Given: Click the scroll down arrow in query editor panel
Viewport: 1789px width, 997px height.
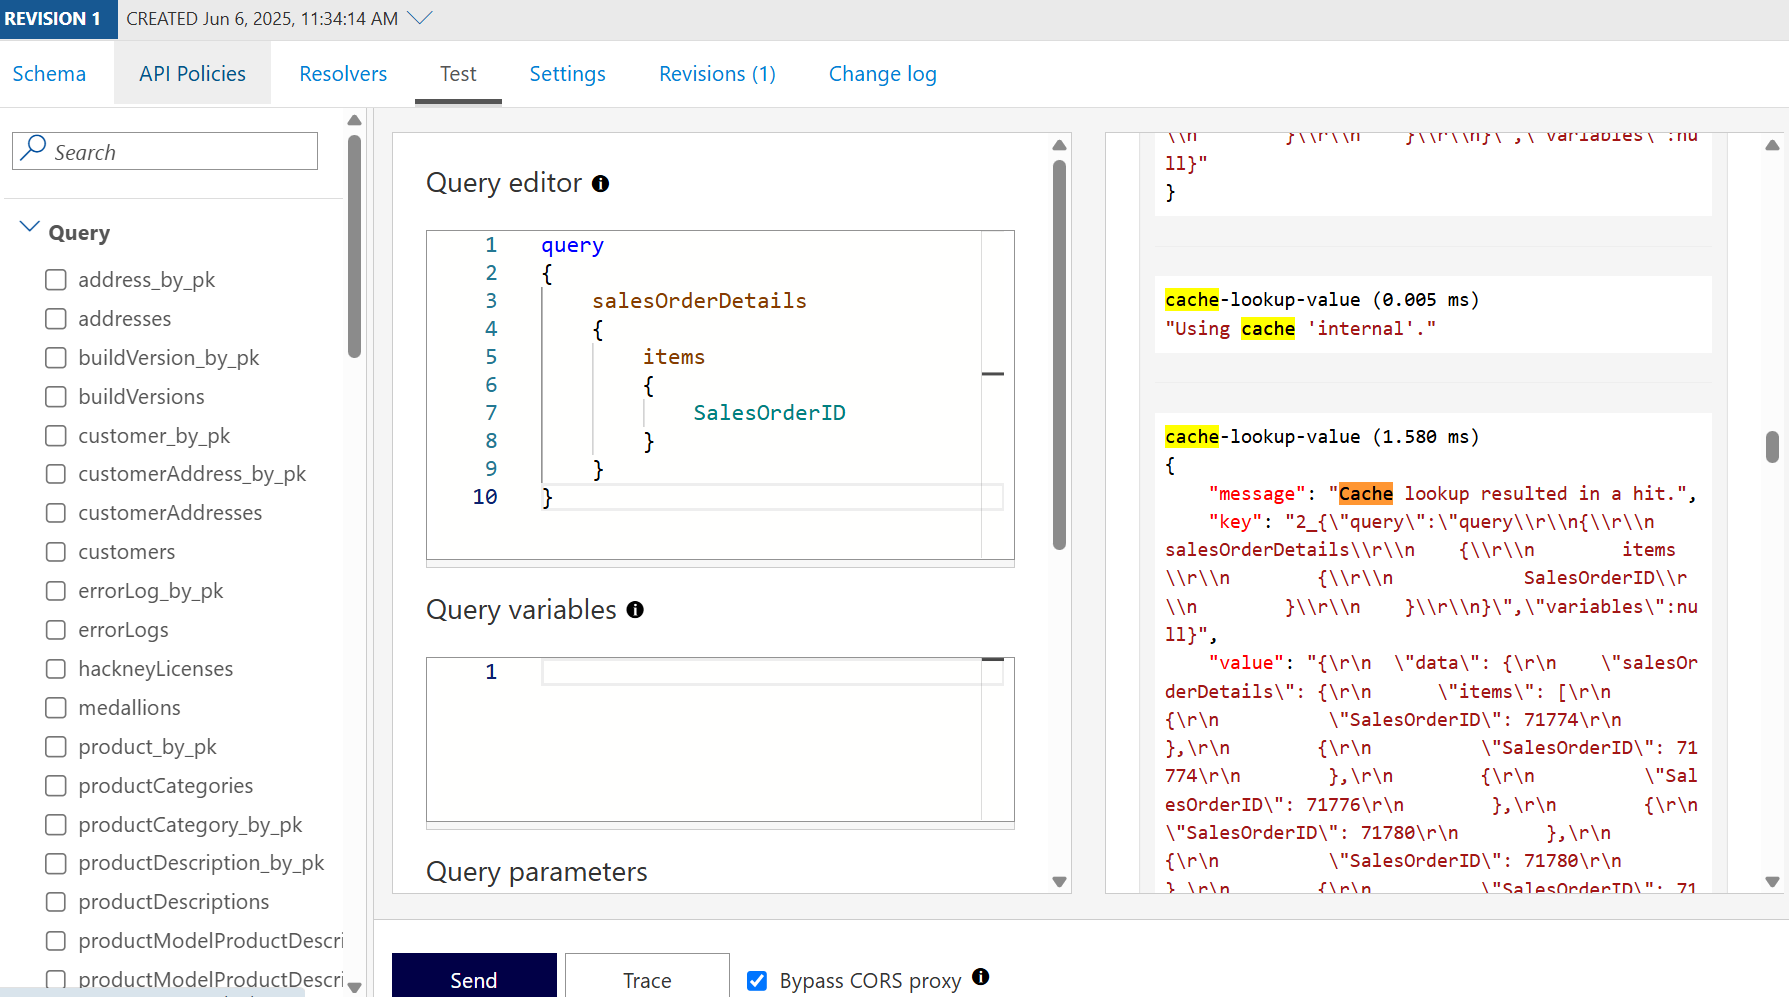Looking at the screenshot, I should click(1059, 881).
